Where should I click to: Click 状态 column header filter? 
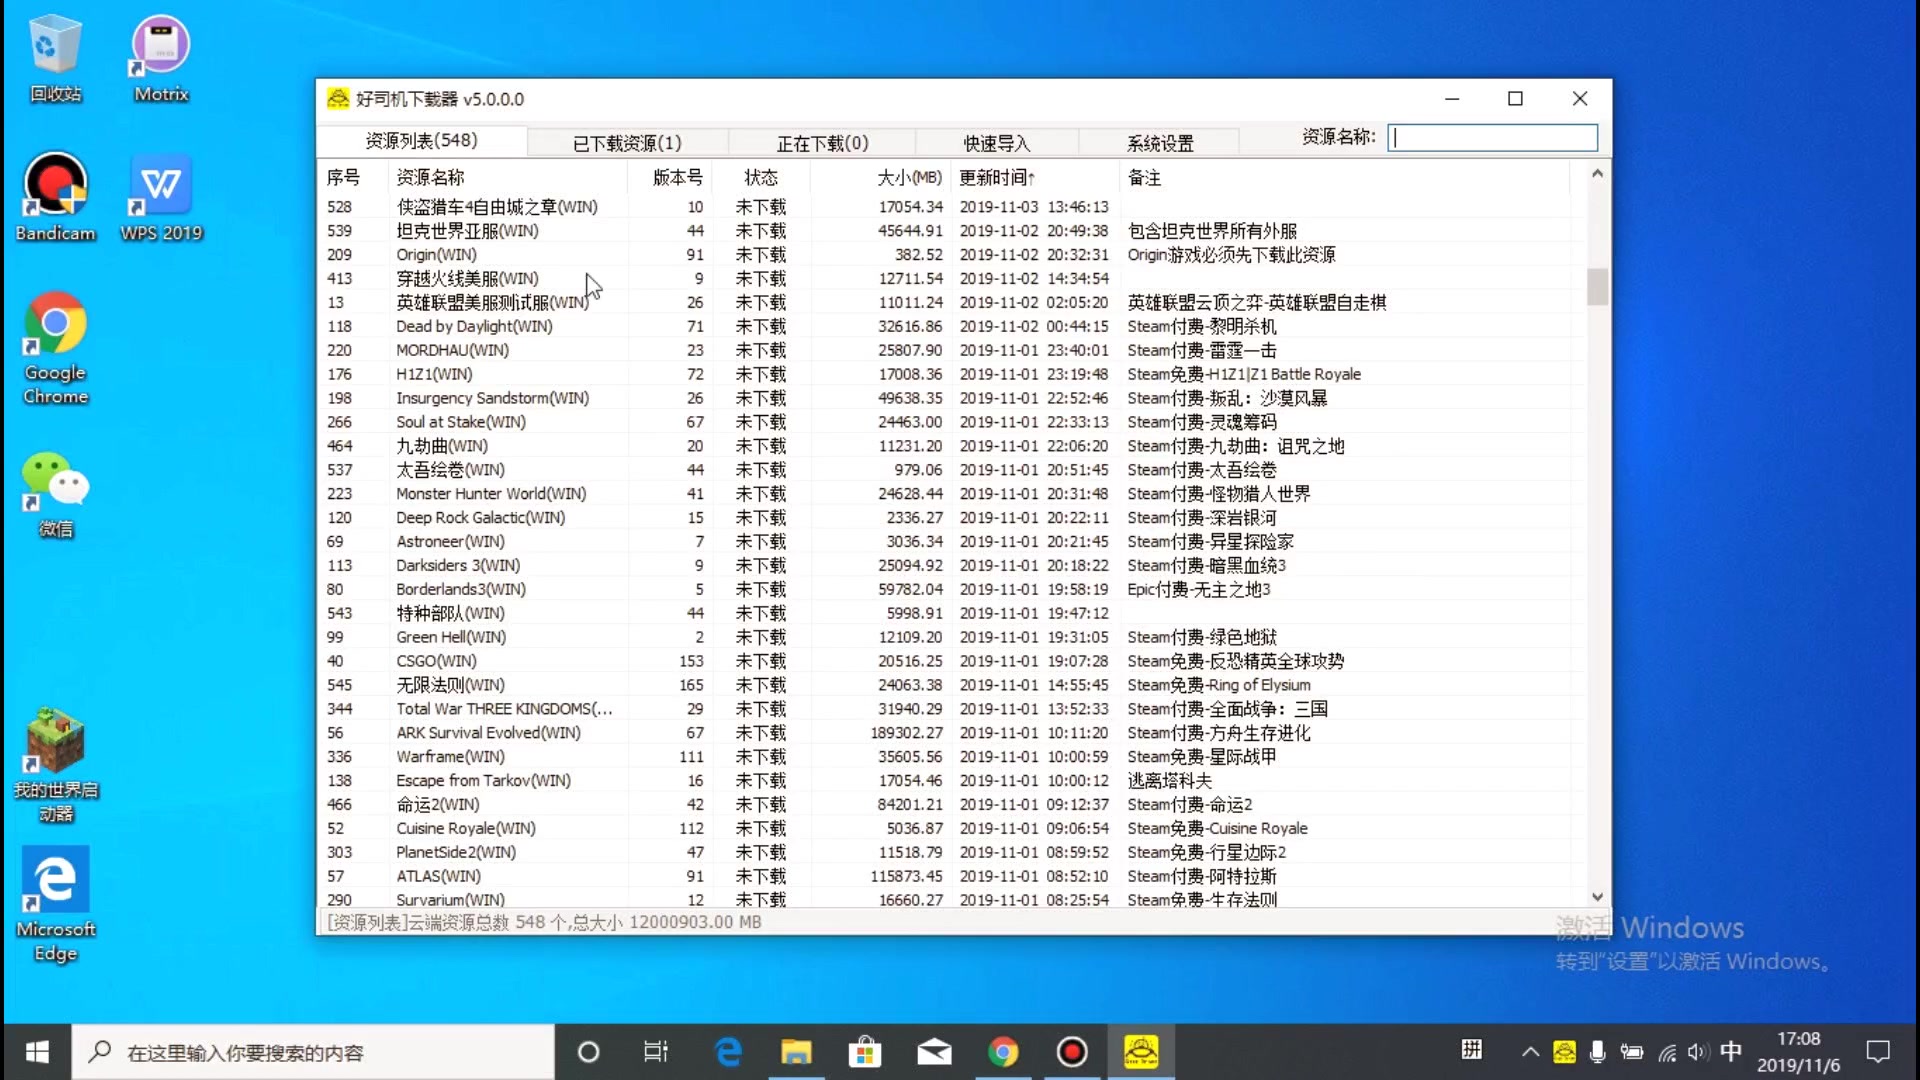click(x=762, y=177)
